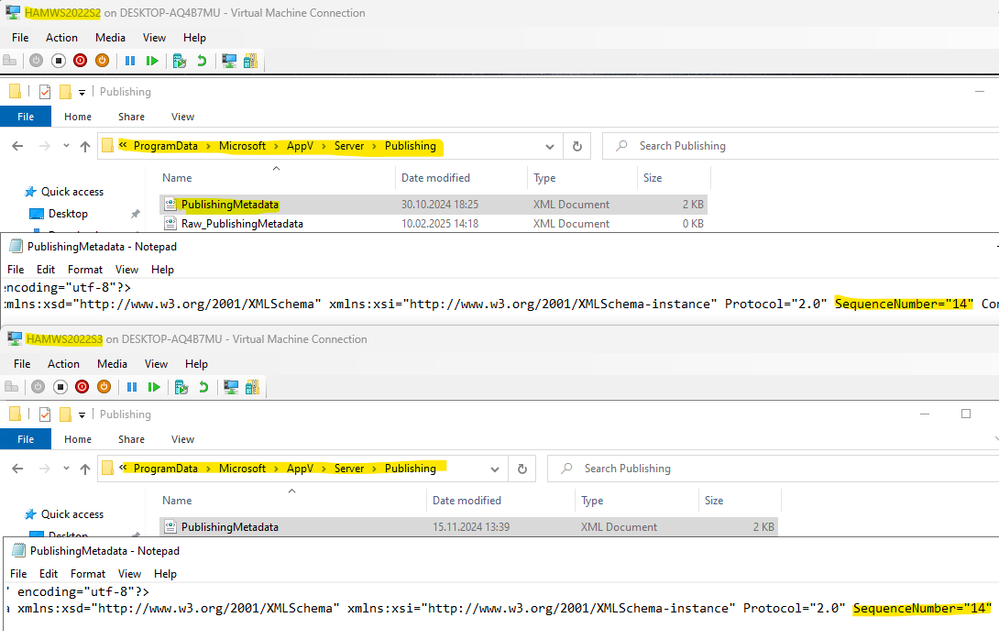Click Share/USB icon in HAMWS2022S2 toolbar
Screen dimensions: 999x631
pos(250,61)
